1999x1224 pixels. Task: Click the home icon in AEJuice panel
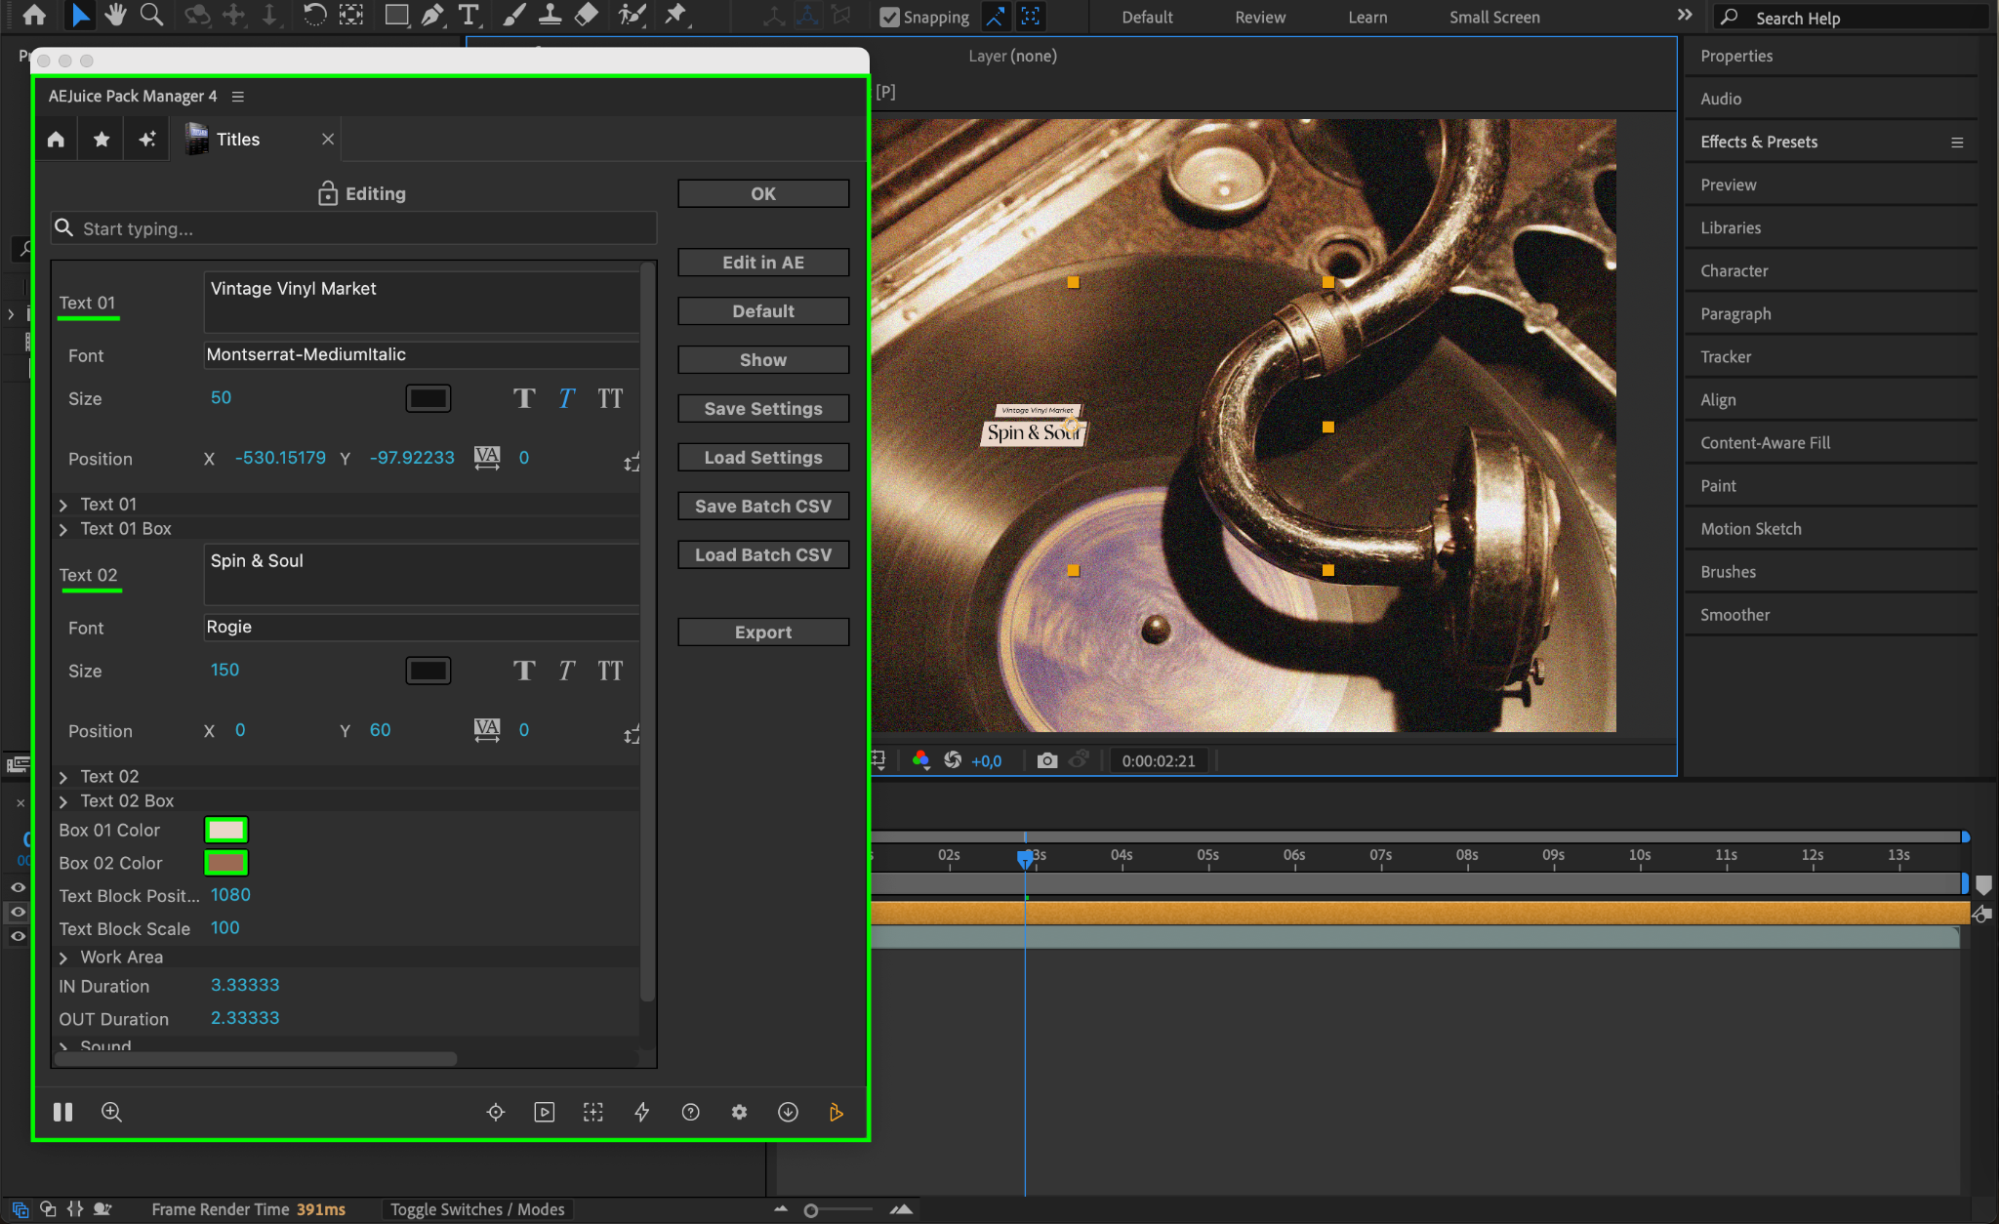click(56, 140)
